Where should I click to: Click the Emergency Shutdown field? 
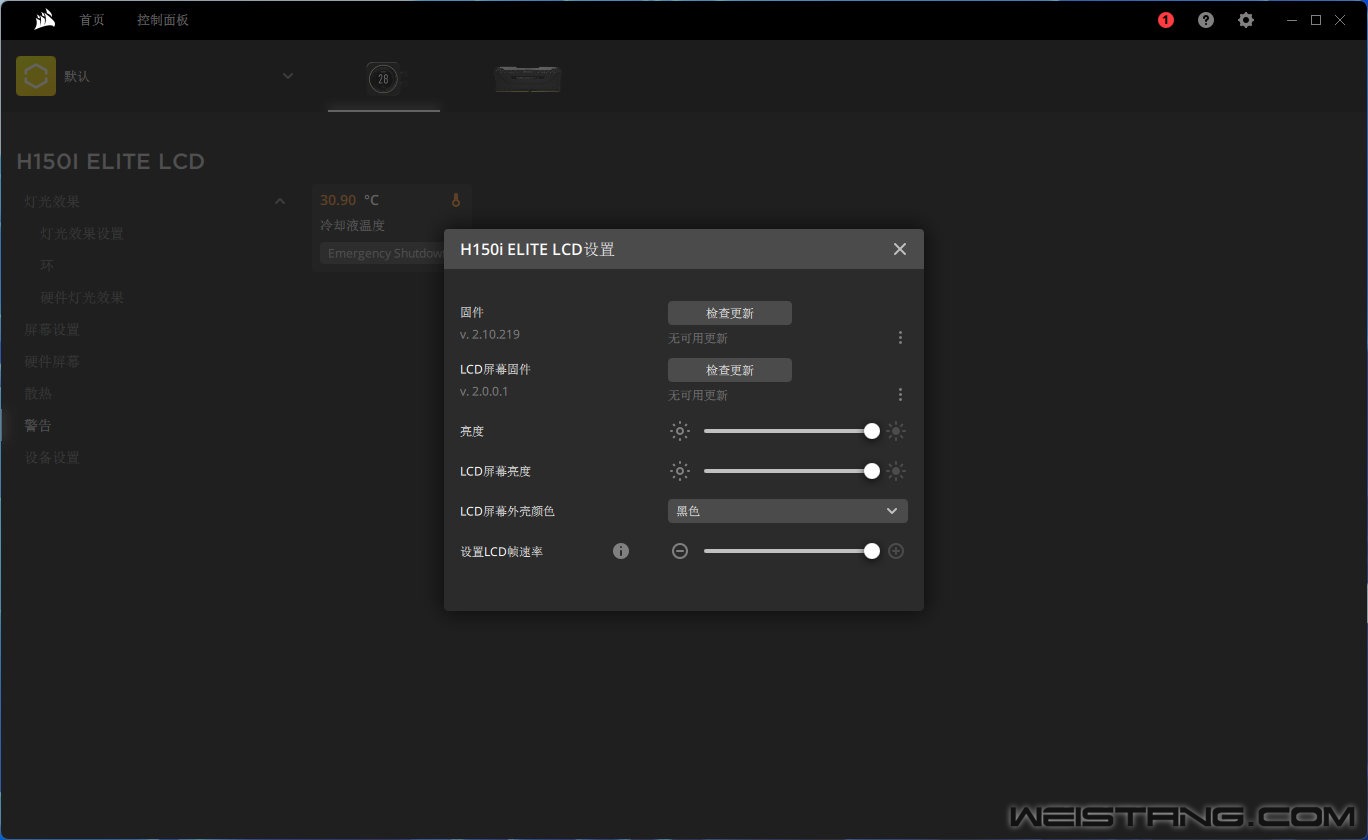[x=383, y=253]
